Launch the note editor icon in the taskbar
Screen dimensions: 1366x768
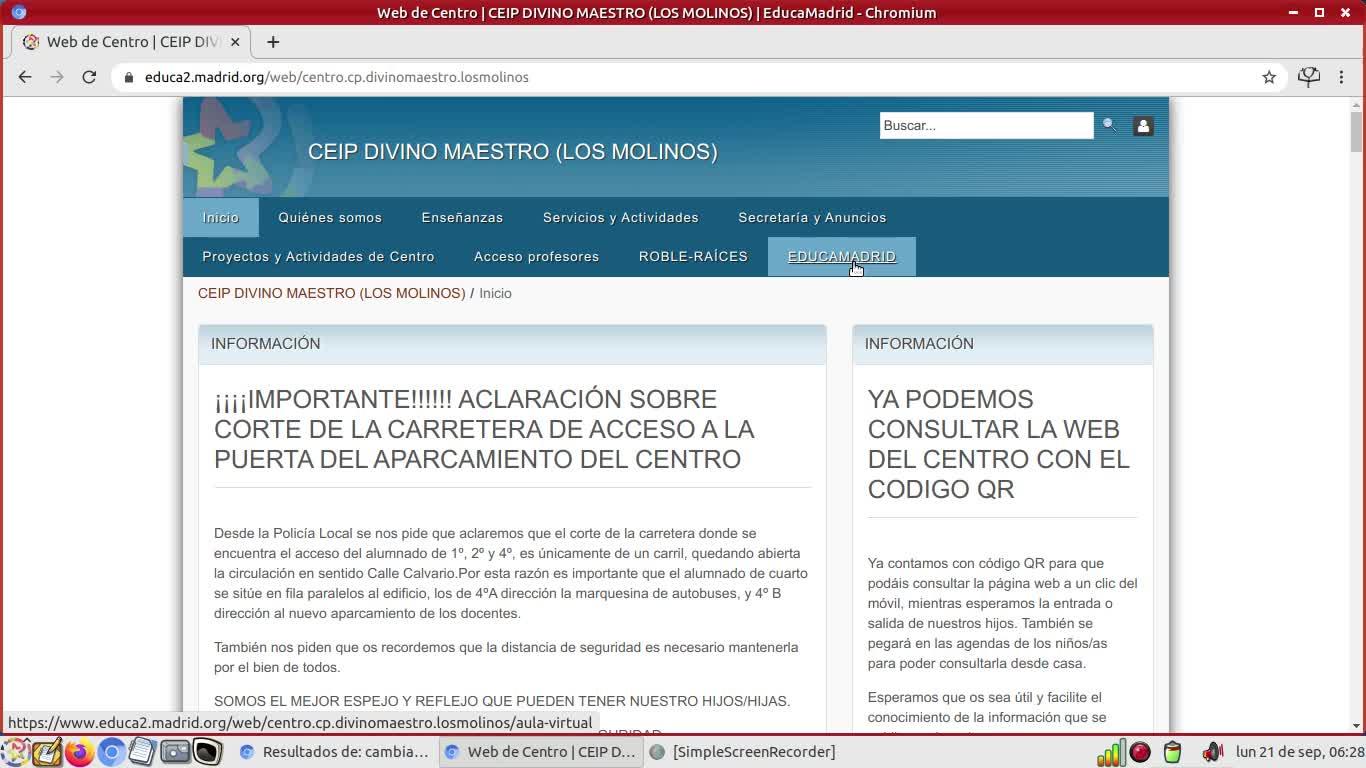[x=47, y=752]
